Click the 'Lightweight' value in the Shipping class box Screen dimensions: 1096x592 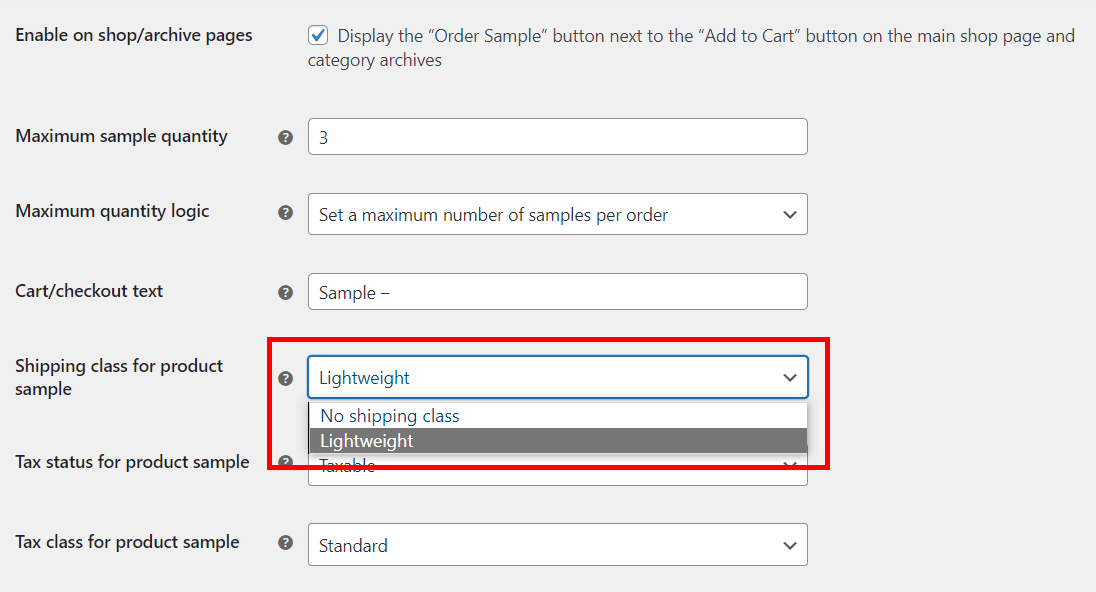(x=362, y=377)
